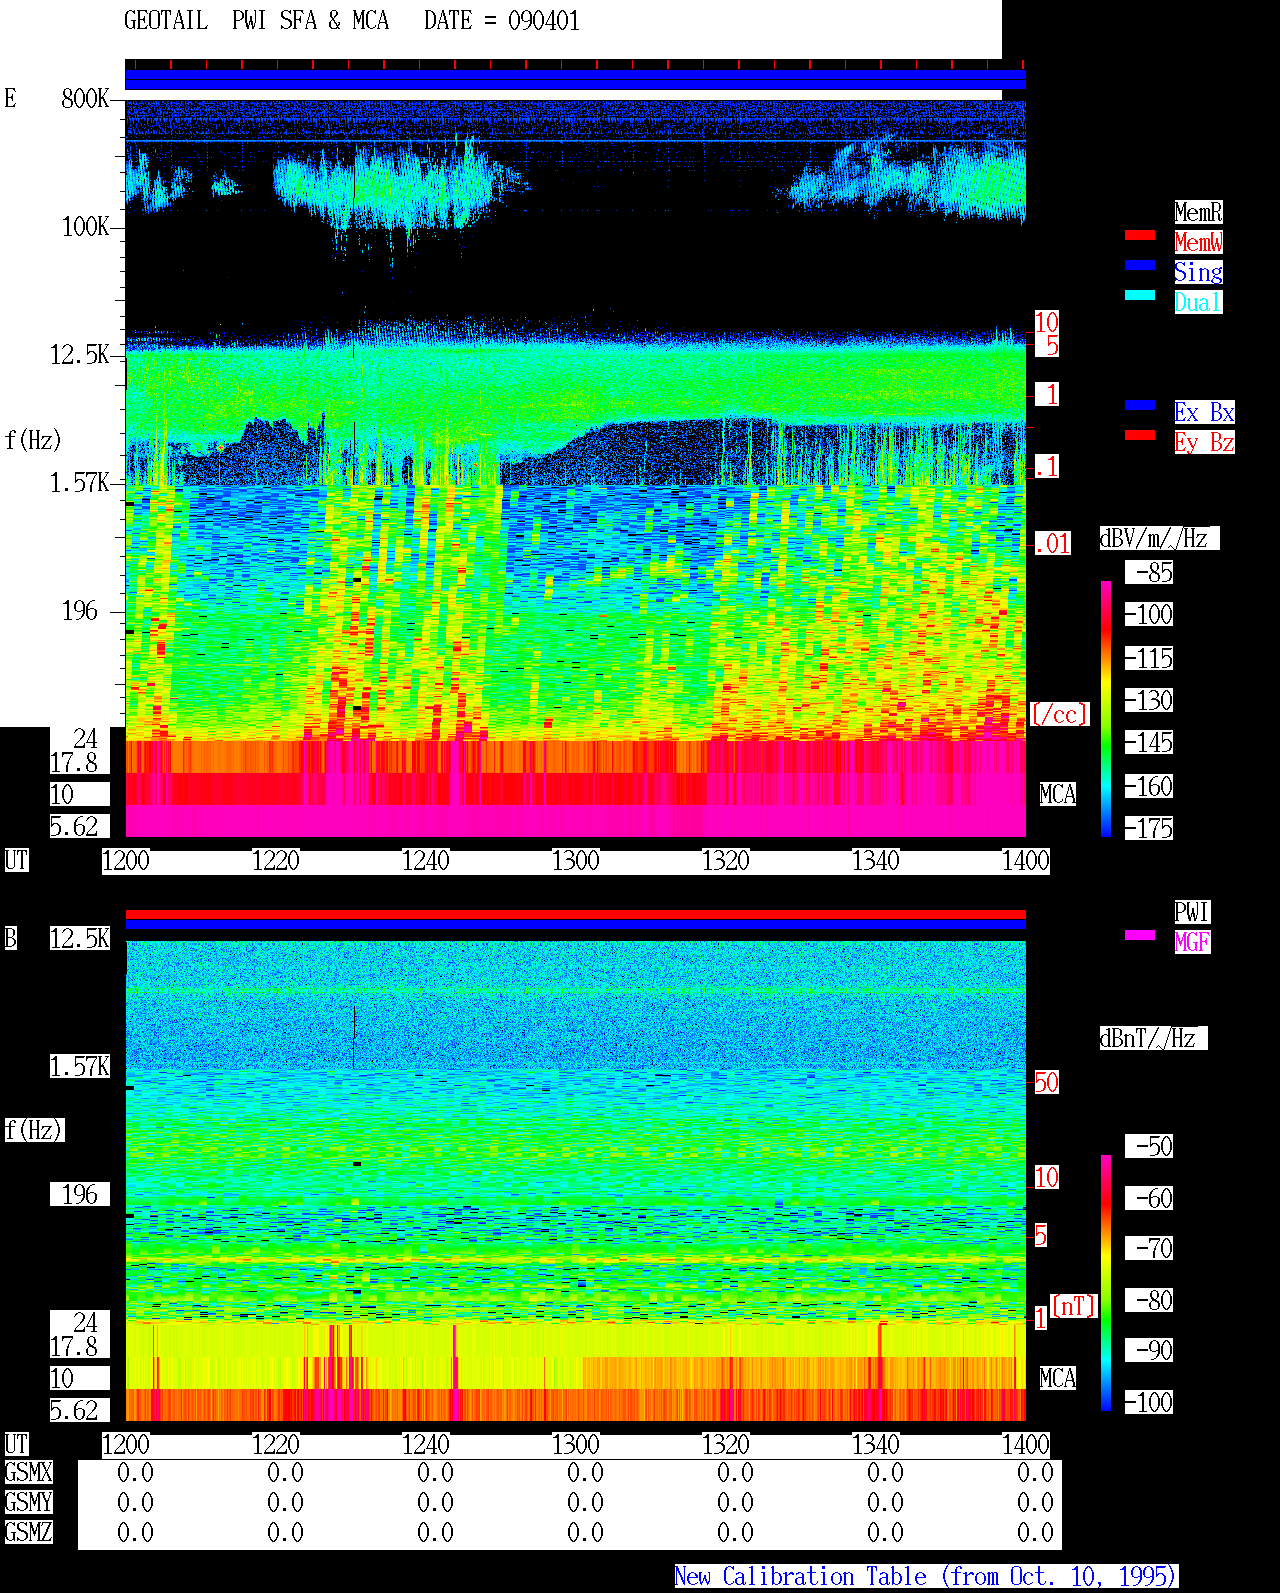Select the PWI legend label
The height and width of the screenshot is (1593, 1280).
(1192, 912)
